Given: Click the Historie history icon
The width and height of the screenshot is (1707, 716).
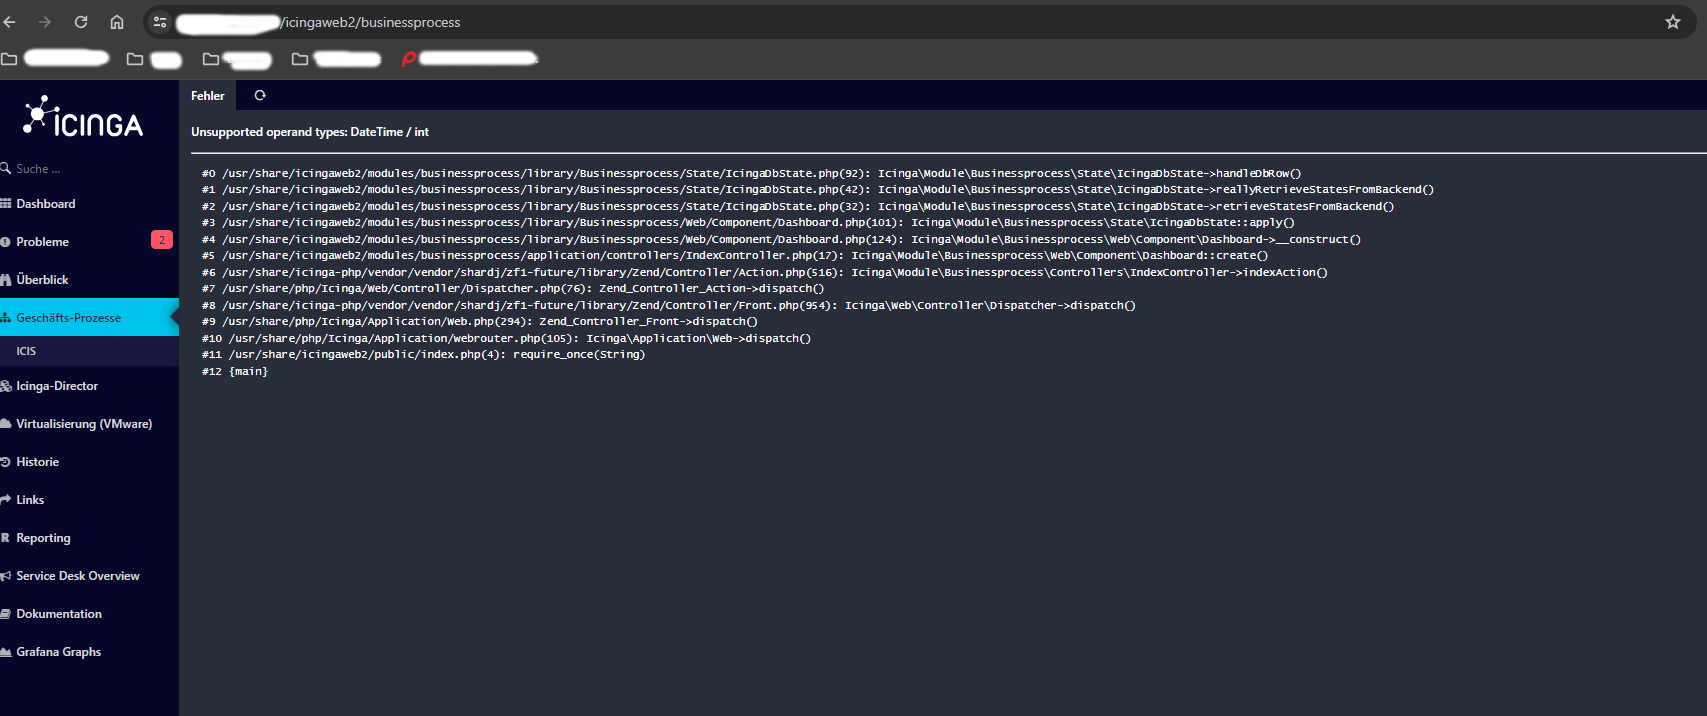Looking at the screenshot, I should pyautogui.click(x=5, y=462).
